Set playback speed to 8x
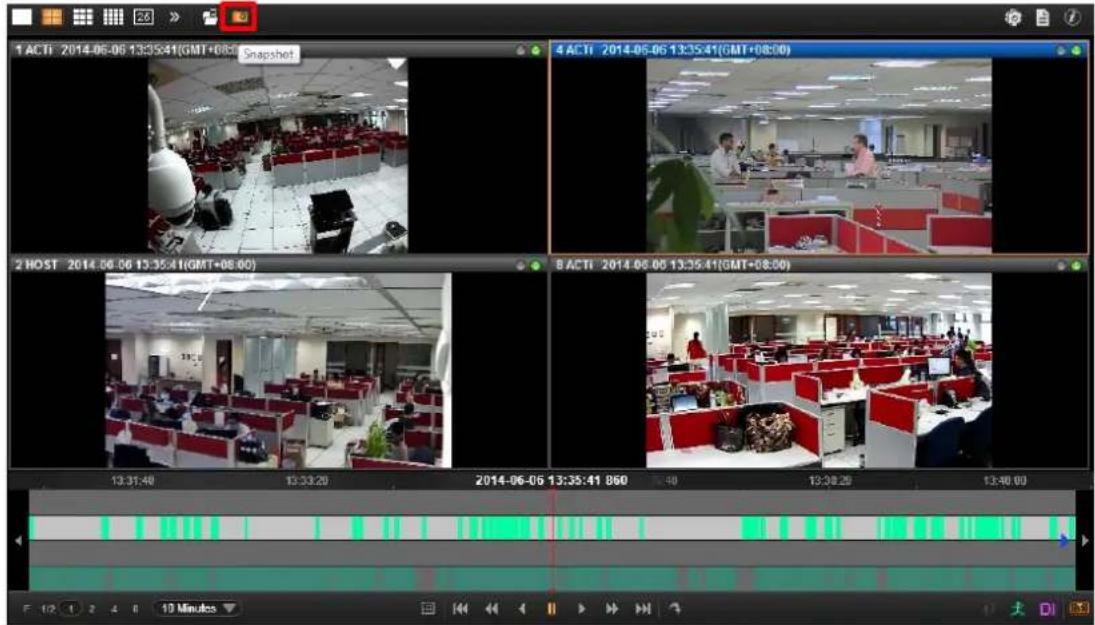1095x625 pixels. (135, 609)
